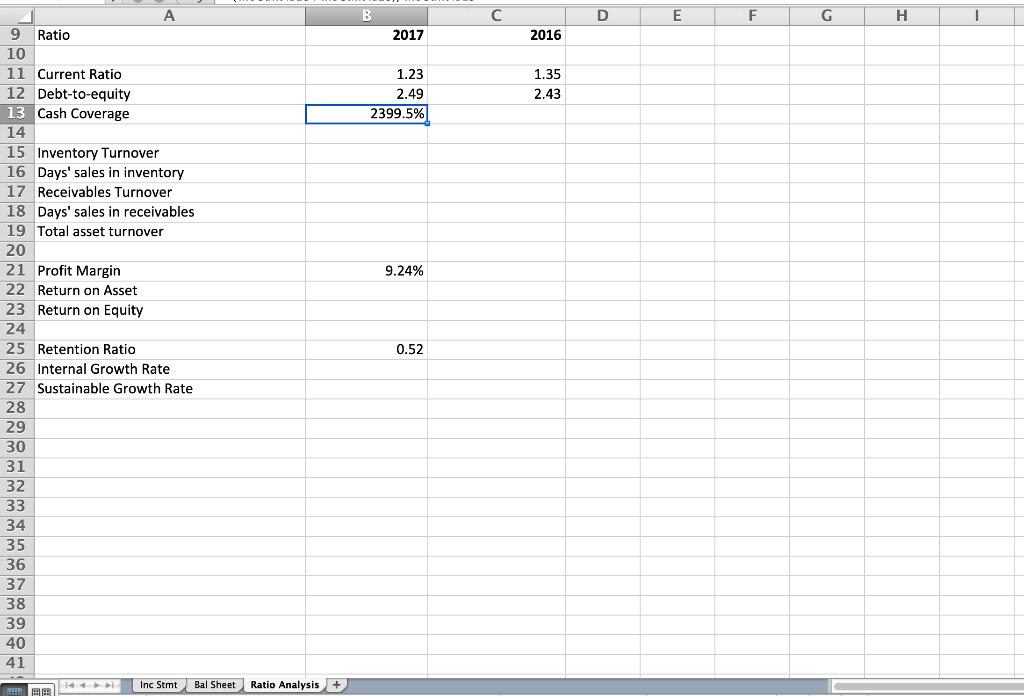
Task: Select row 13 header
Action: click(17, 114)
